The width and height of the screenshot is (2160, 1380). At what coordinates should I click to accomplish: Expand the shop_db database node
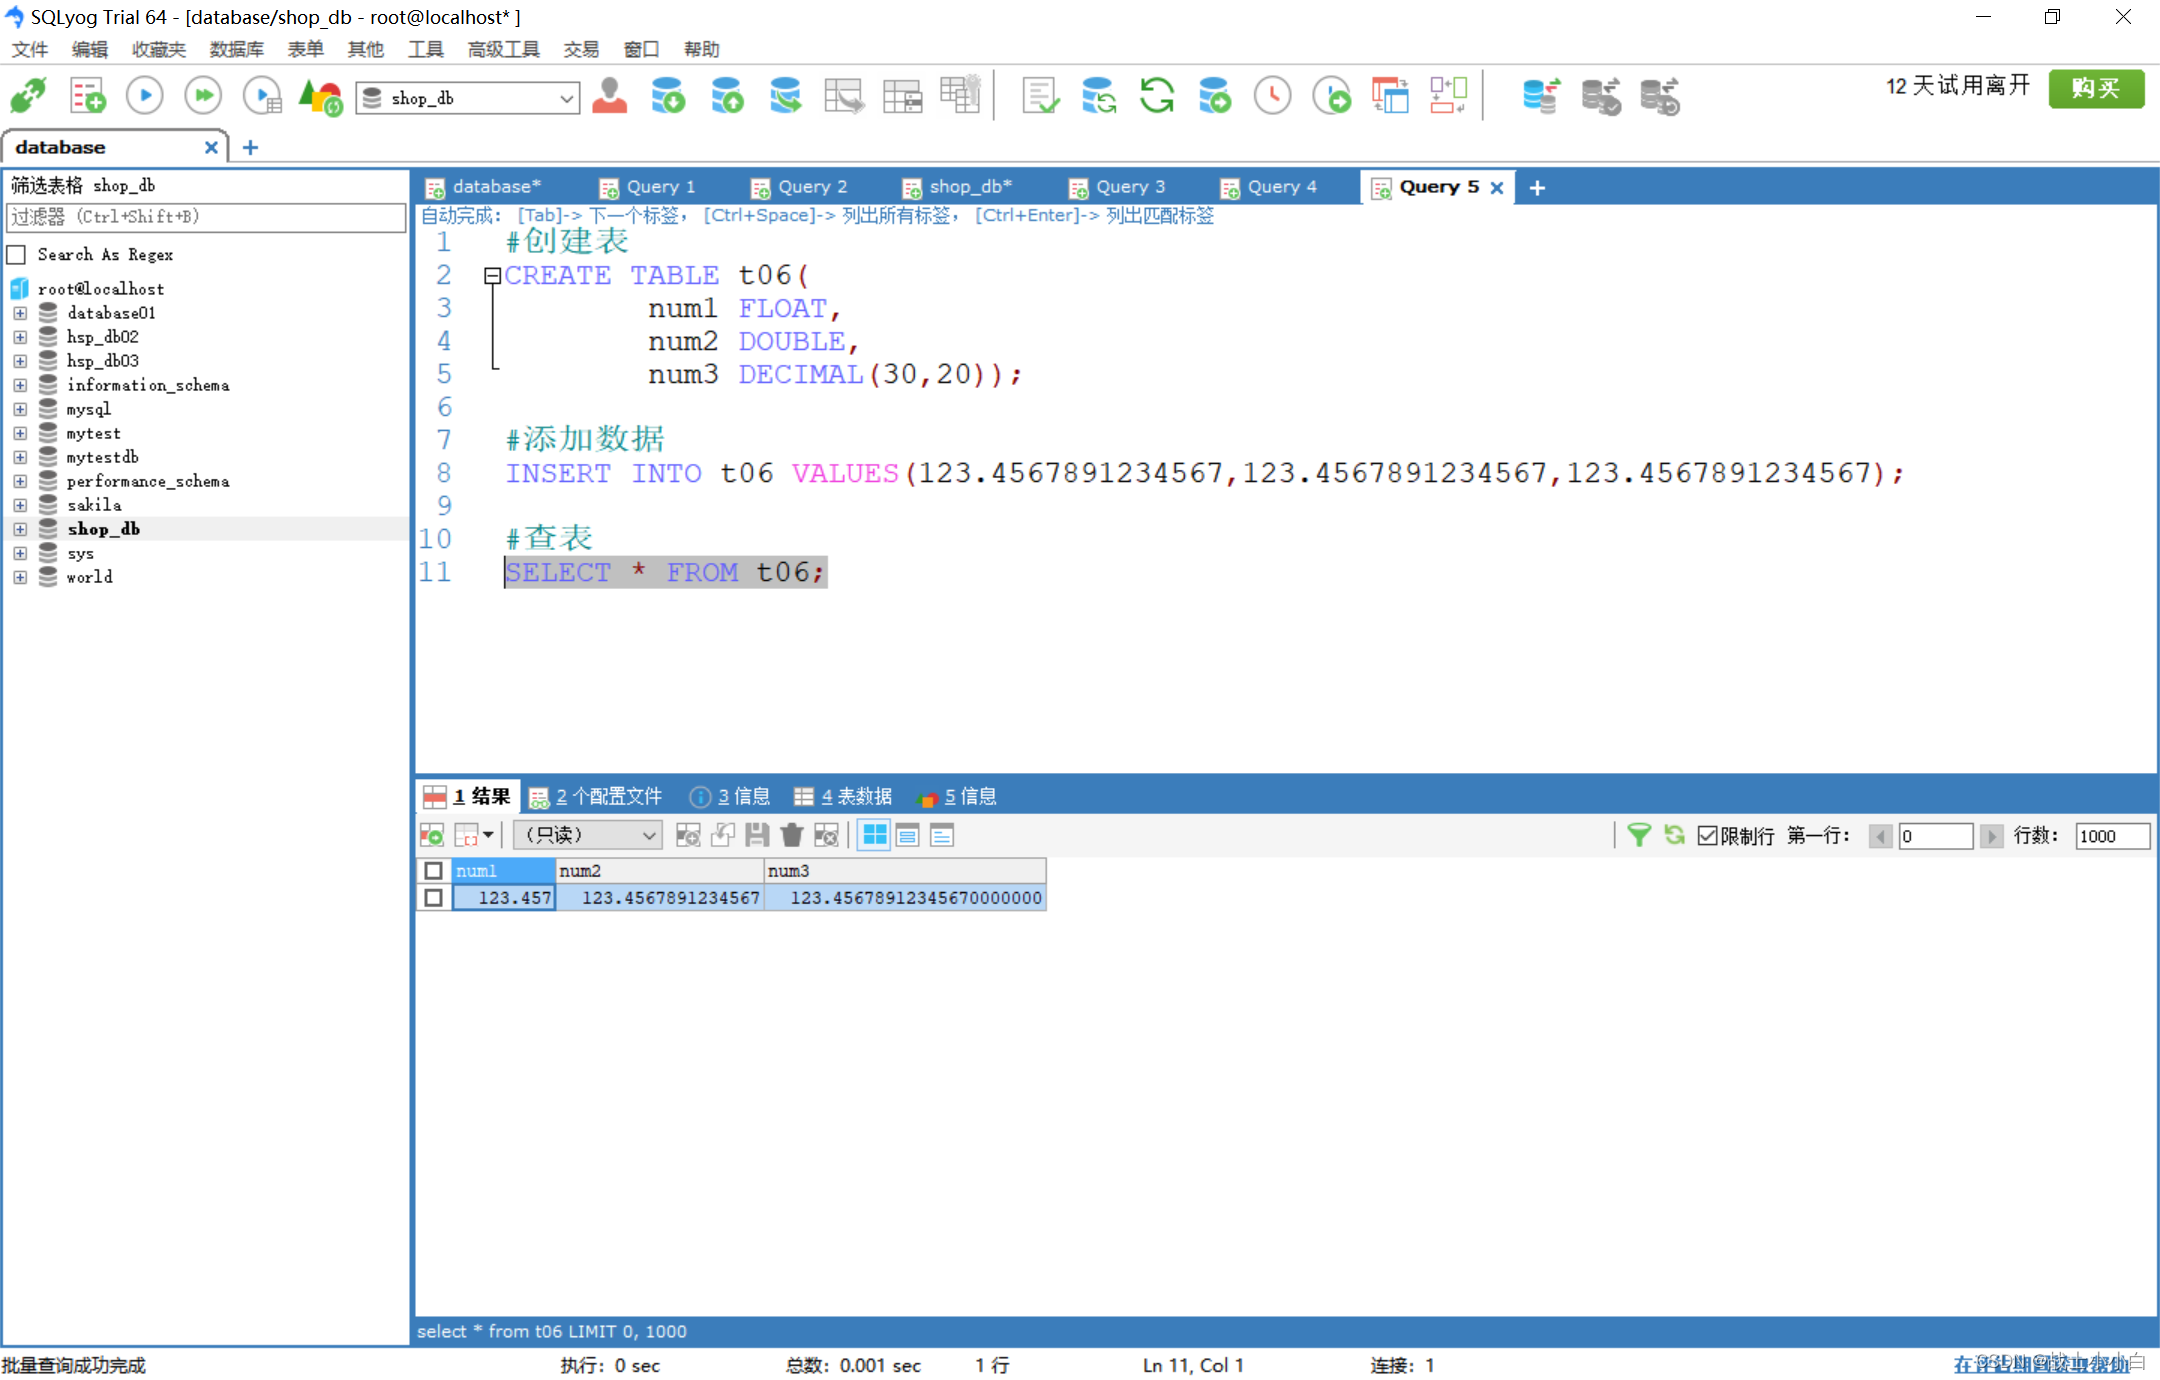click(x=20, y=529)
